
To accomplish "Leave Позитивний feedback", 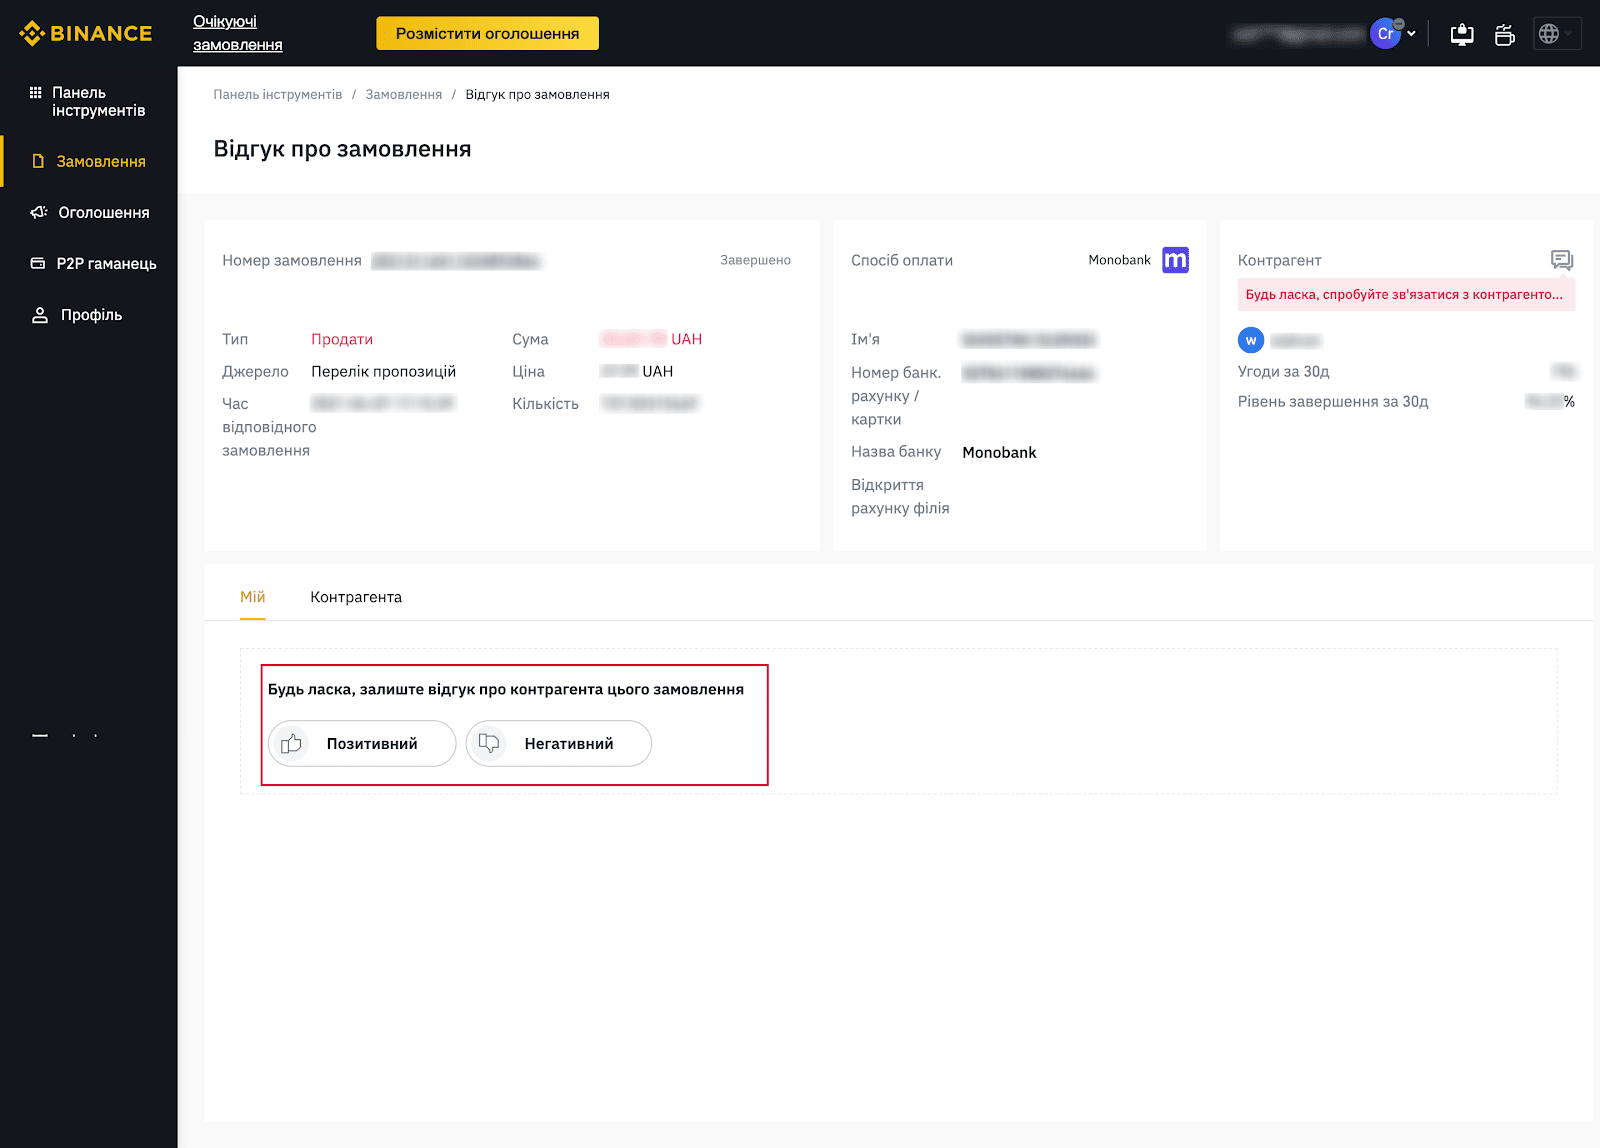I will (x=362, y=743).
